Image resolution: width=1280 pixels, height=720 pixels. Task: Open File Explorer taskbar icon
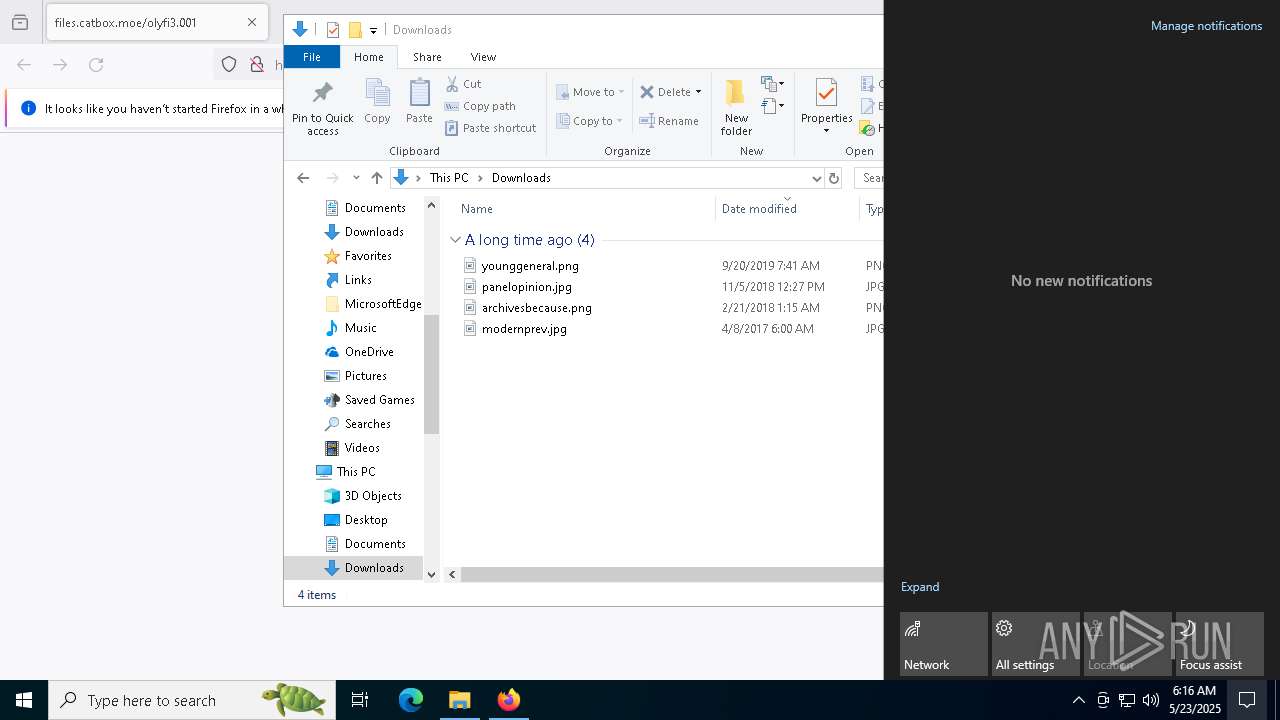click(x=460, y=700)
